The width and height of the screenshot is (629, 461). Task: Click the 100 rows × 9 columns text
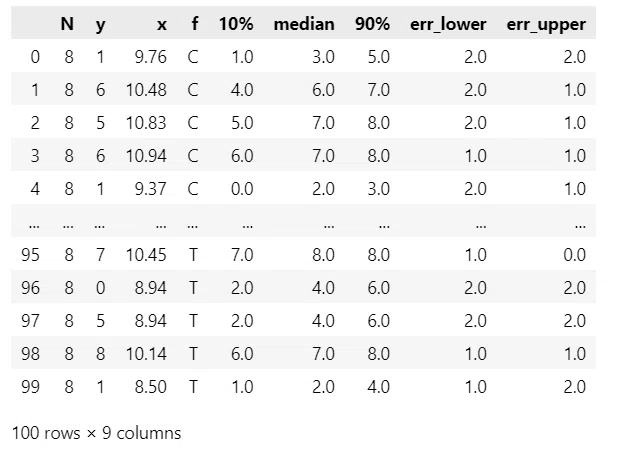[96, 433]
